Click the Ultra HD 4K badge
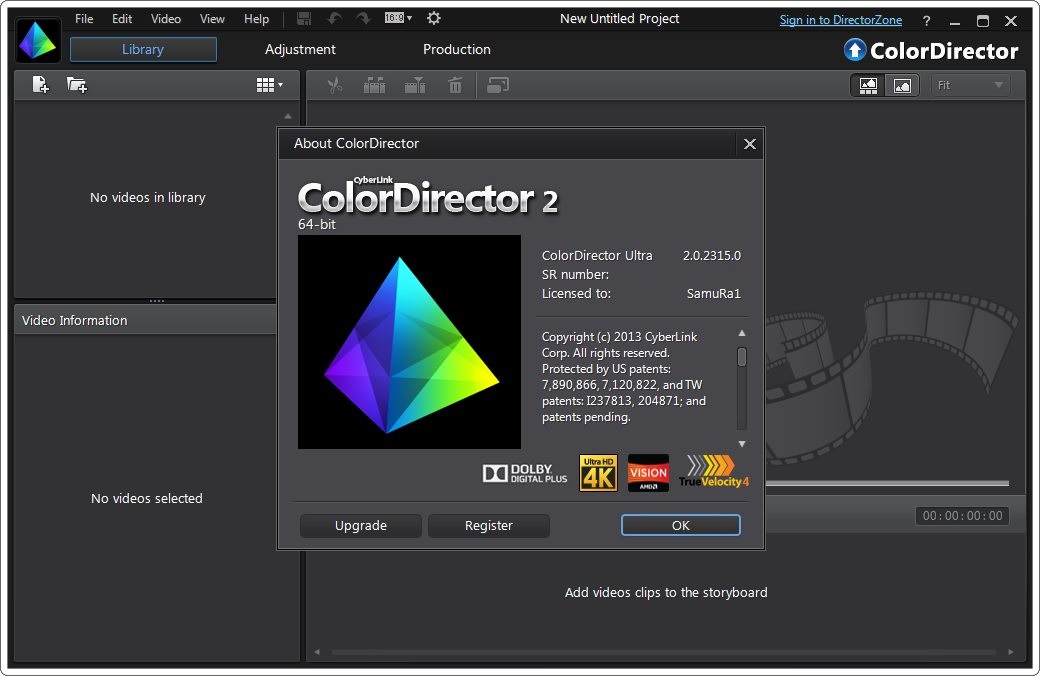Viewport: 1040px width, 676px height. coord(598,473)
